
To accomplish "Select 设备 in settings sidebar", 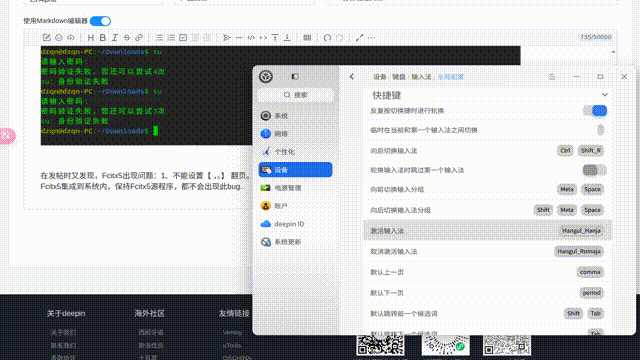I will 295,170.
